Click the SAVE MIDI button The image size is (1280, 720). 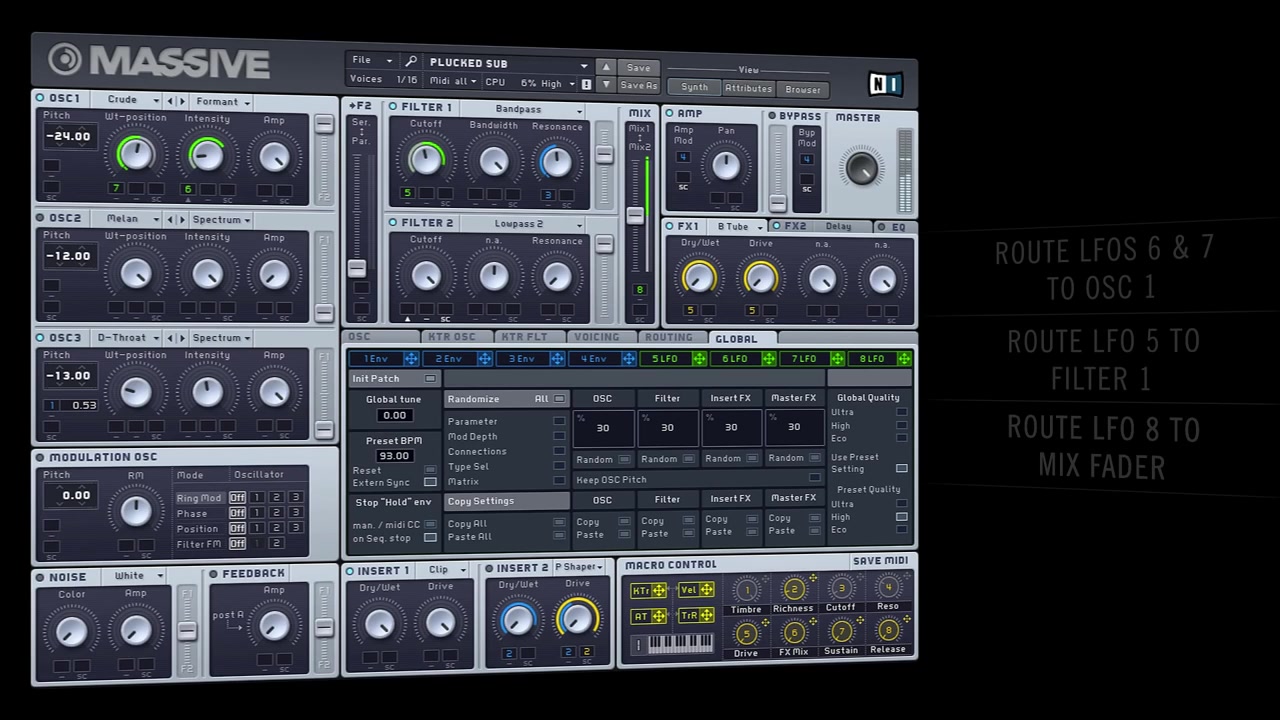point(880,561)
